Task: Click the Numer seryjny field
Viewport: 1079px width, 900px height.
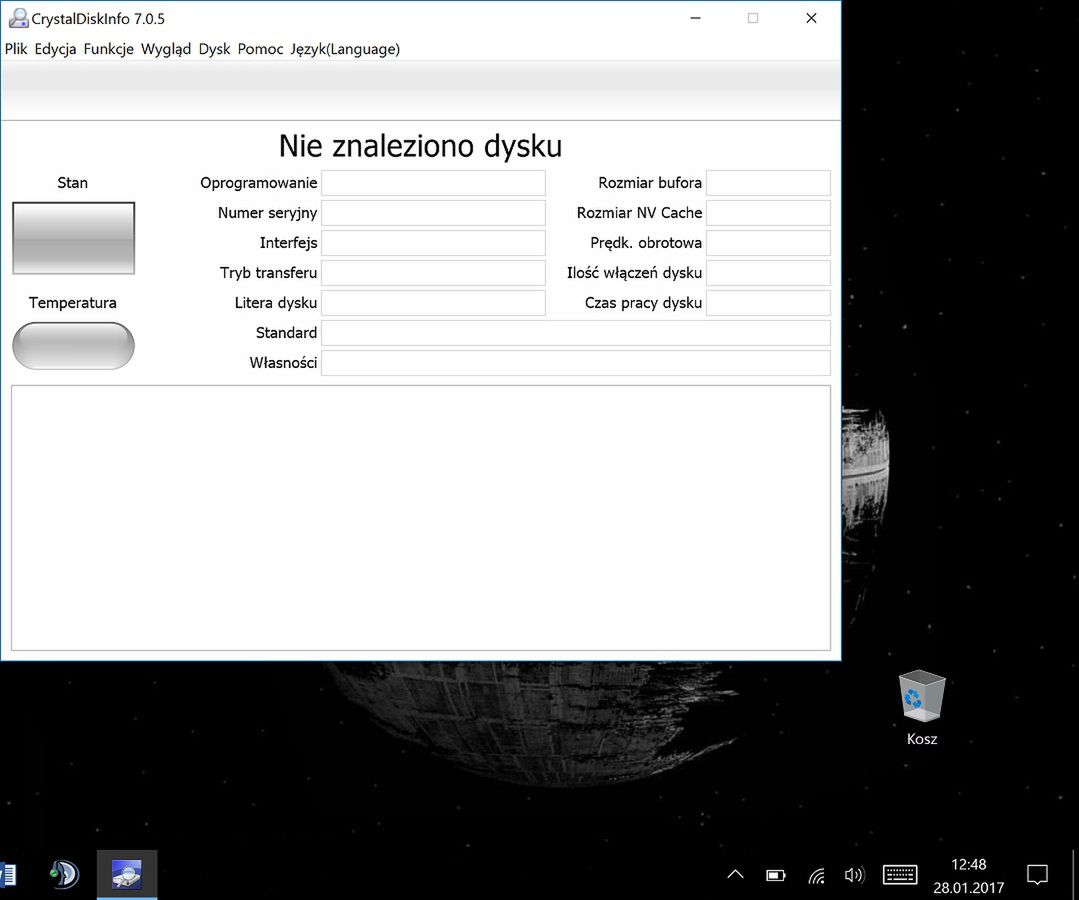Action: pos(434,213)
